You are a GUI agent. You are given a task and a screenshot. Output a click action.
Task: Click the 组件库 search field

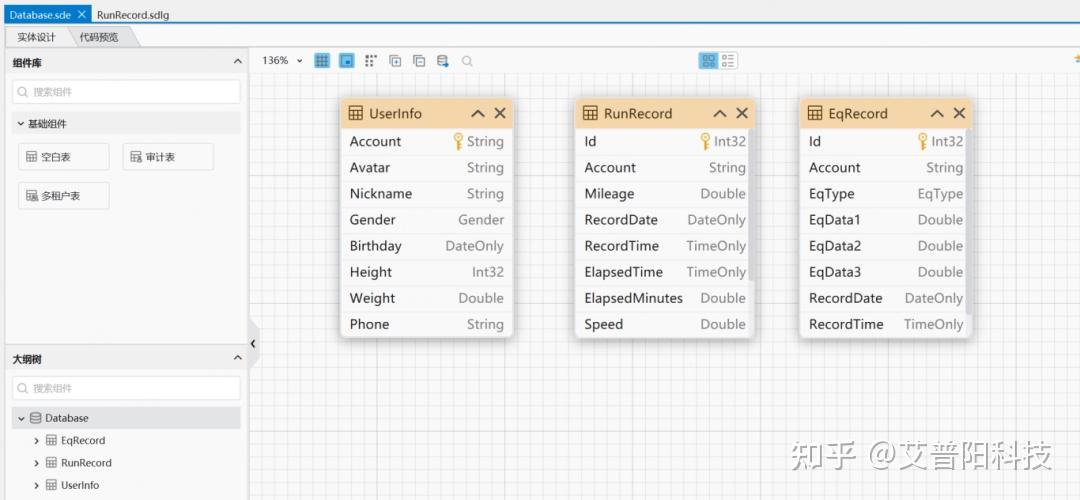[x=126, y=92]
